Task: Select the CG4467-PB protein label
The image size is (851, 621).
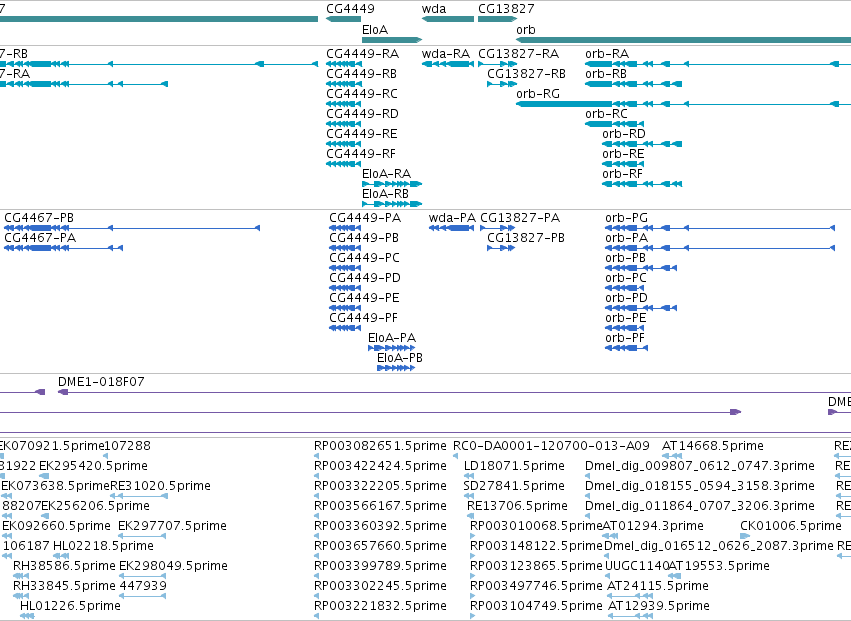Action: (x=39, y=218)
